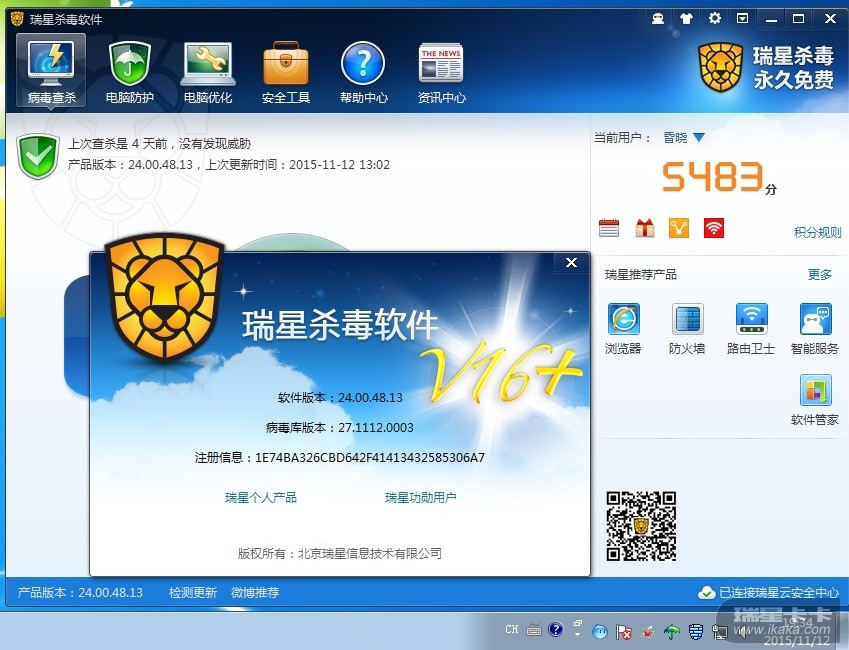Click the 瑞星杀毒 永久免费 lion logo

pyautogui.click(x=766, y=68)
